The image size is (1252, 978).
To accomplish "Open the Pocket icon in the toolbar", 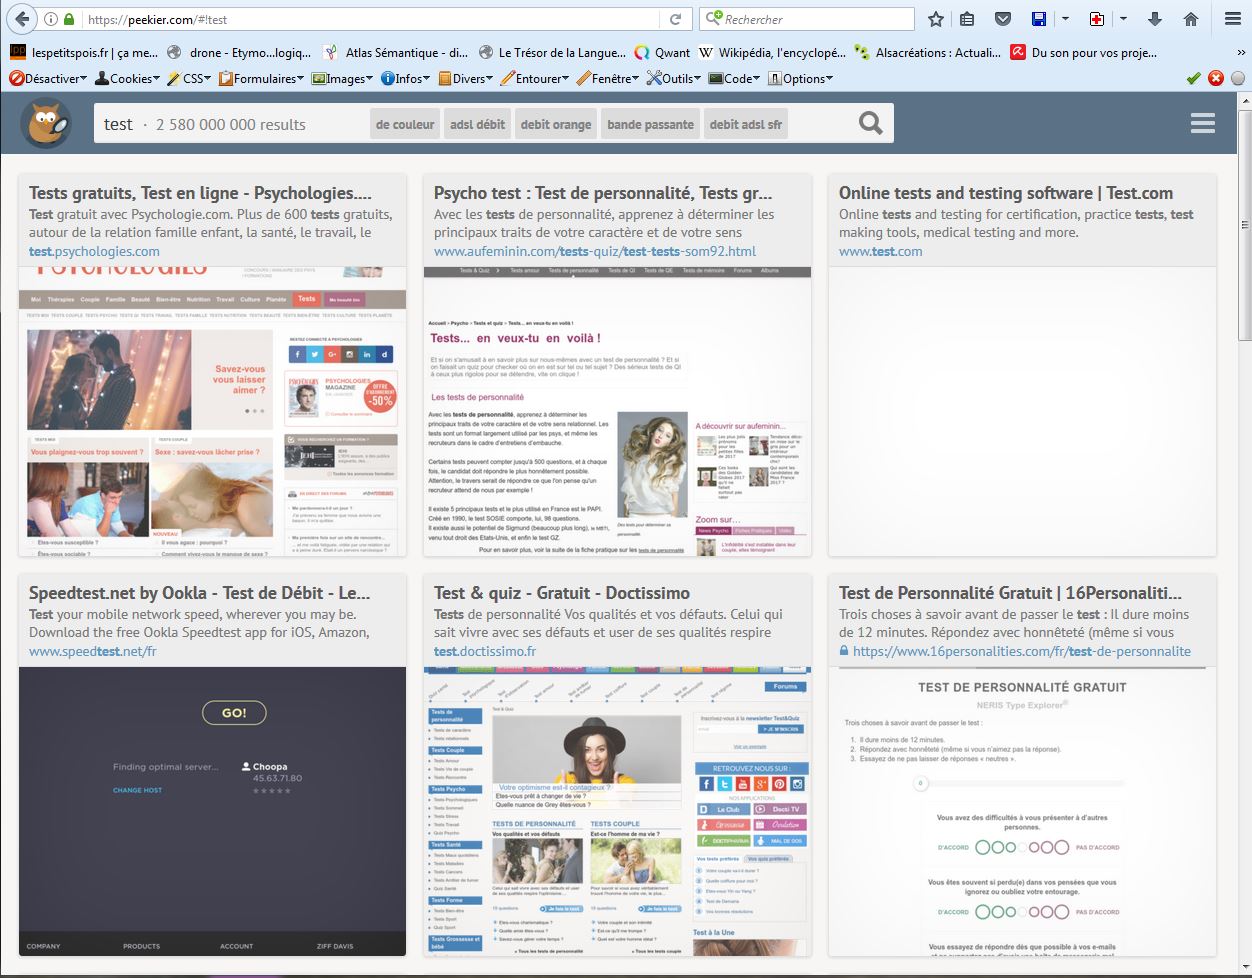I will pos(1003,19).
